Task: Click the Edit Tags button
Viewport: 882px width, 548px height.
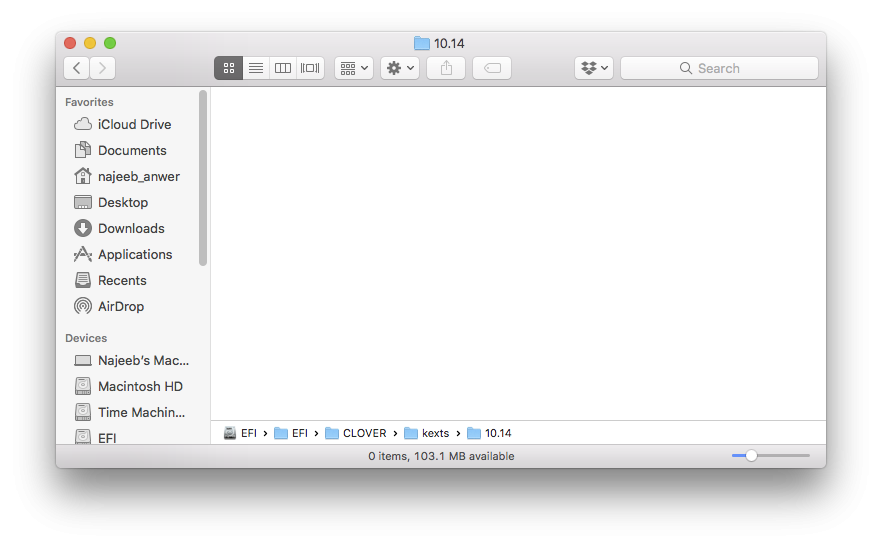Action: point(492,68)
